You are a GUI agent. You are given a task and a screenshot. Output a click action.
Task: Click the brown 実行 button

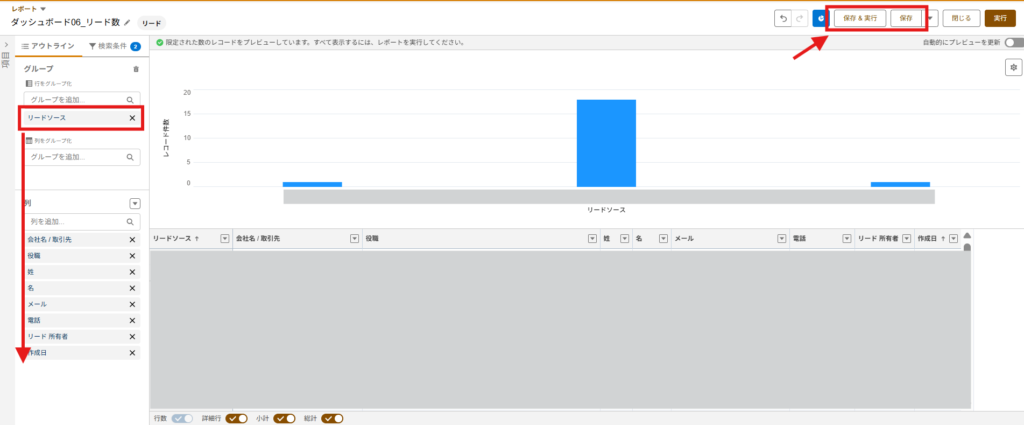pos(1000,18)
